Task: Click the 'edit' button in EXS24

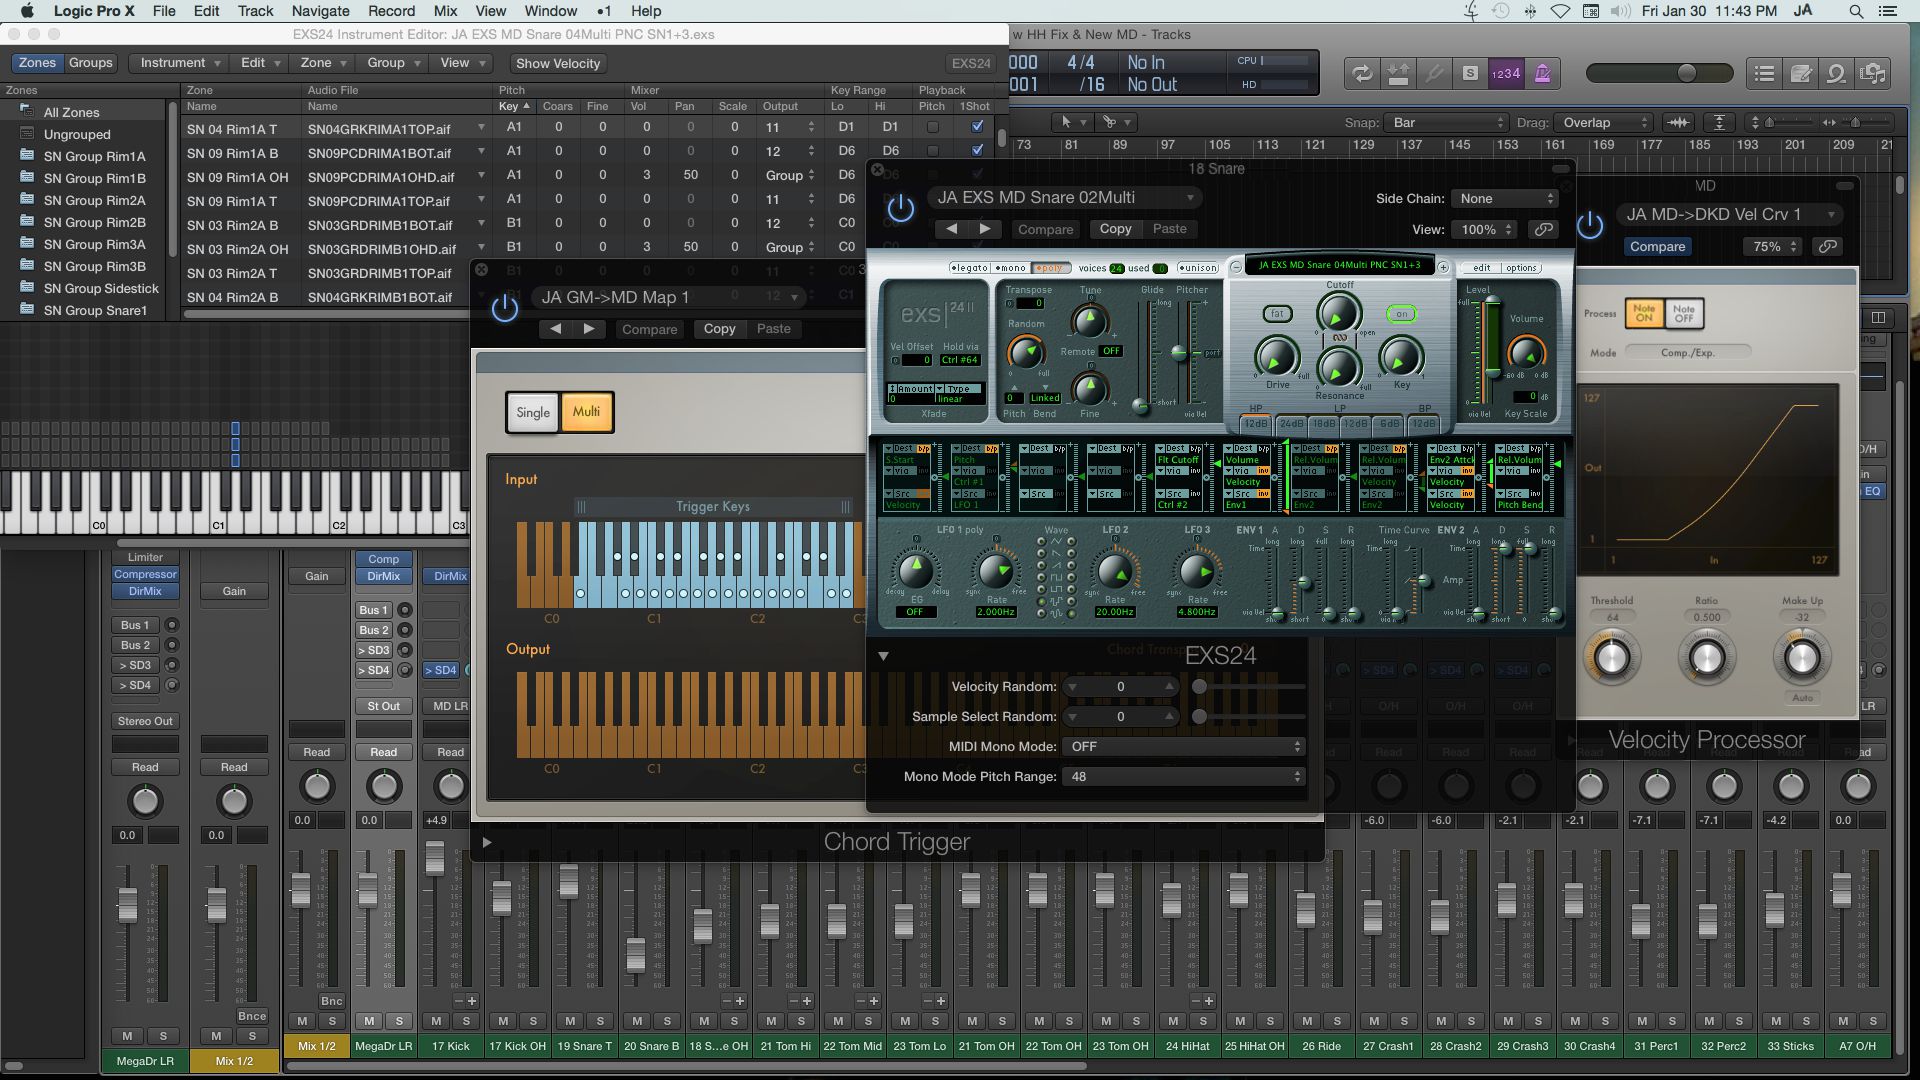Action: click(x=1481, y=268)
